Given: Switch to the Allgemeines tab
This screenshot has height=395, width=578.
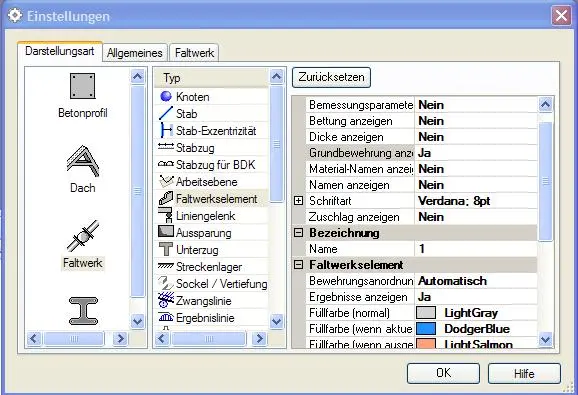Looking at the screenshot, I should click(x=135, y=53).
